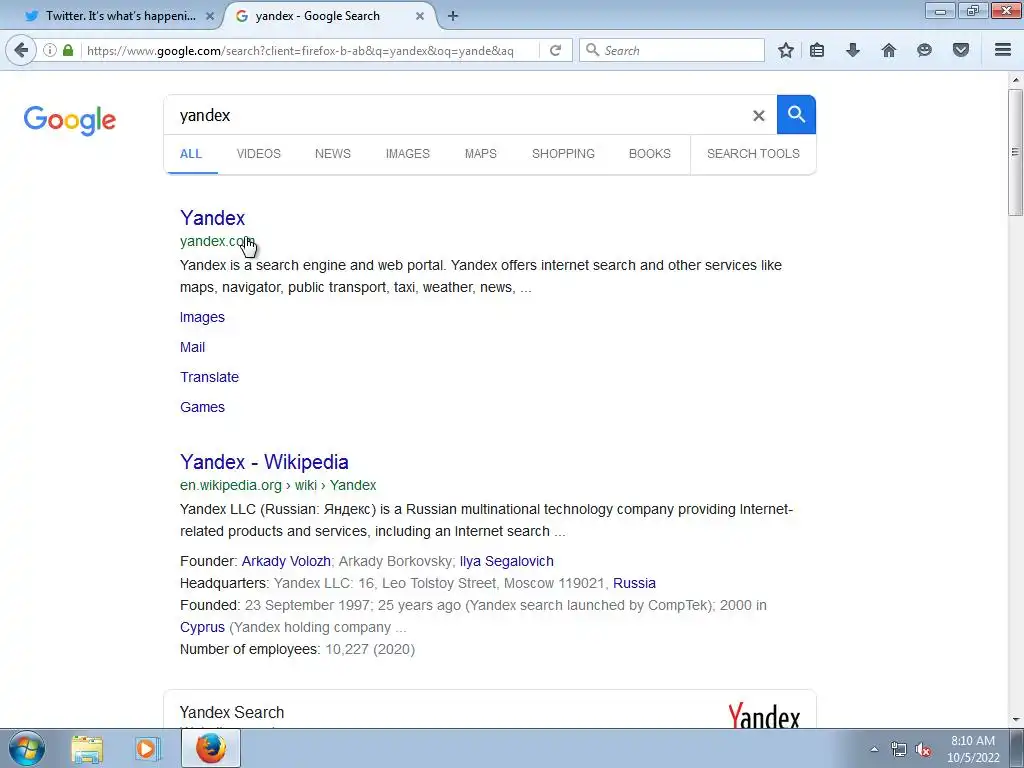Viewport: 1024px width, 768px height.
Task: Switch to SHOPPING results
Action: 563,154
